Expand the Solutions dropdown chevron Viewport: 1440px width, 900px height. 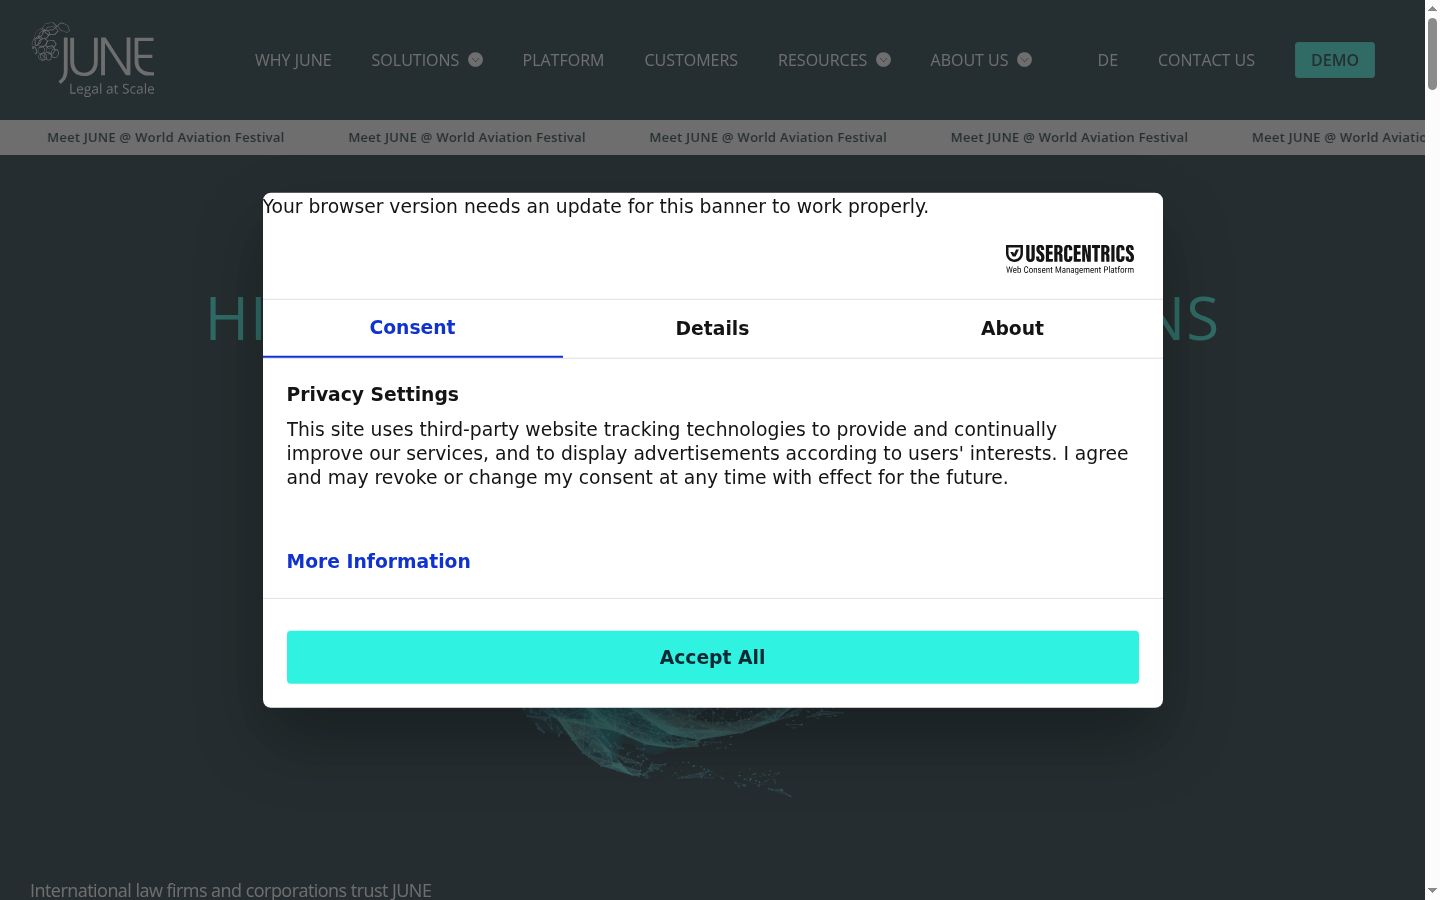pos(476,60)
